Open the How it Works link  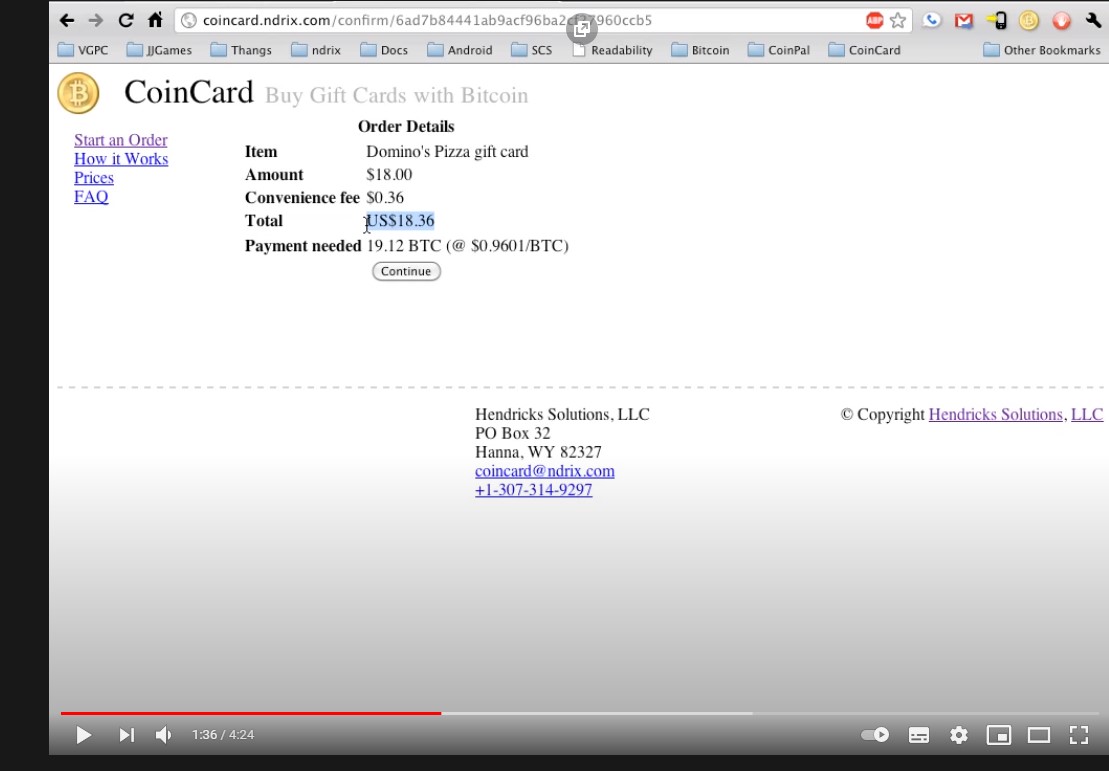click(121, 159)
